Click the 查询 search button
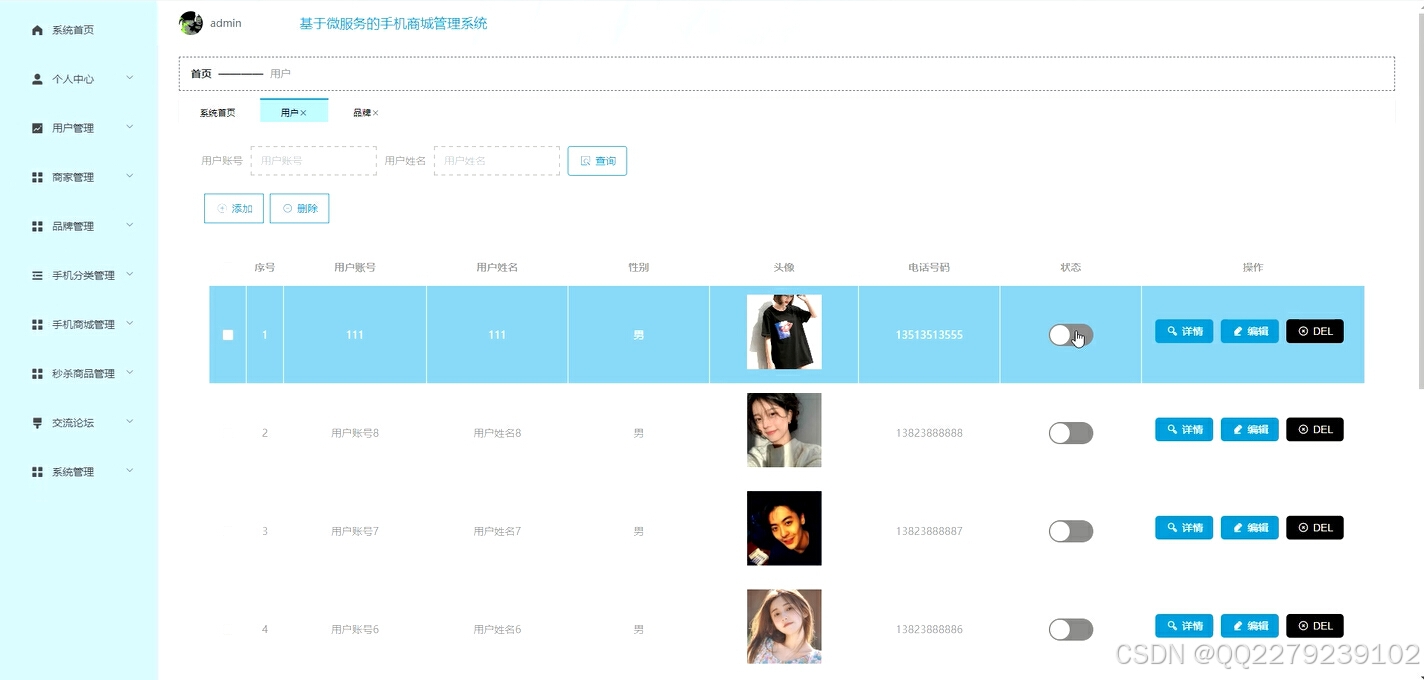This screenshot has height=680, width=1424. (x=597, y=161)
